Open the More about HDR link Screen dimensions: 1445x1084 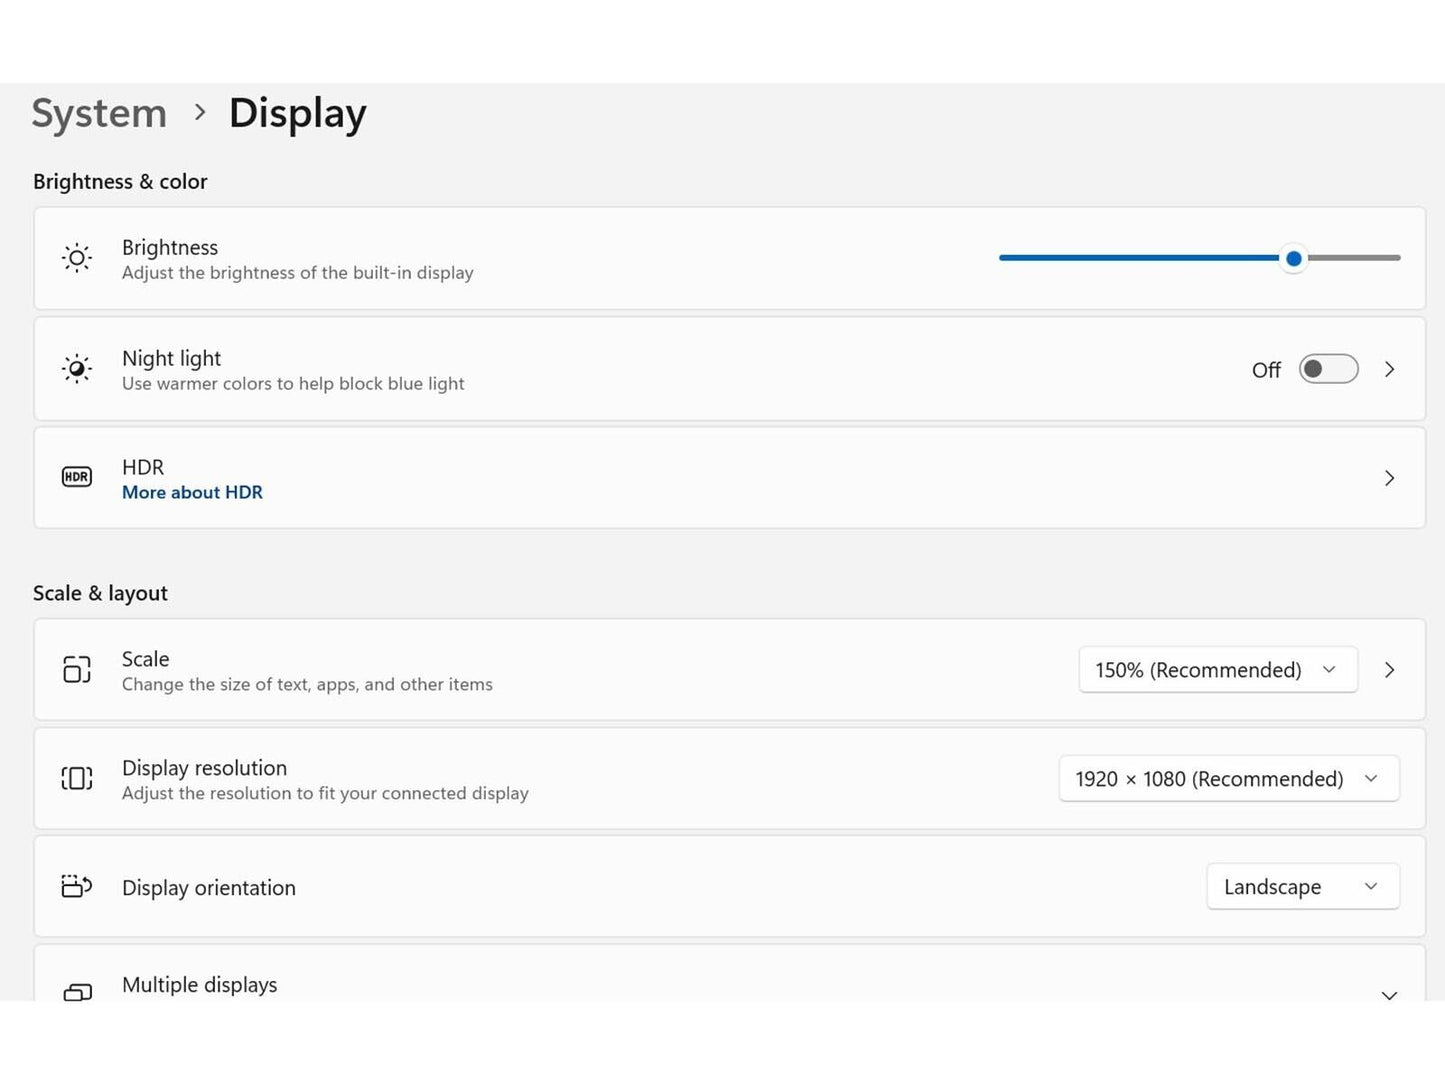coord(192,492)
